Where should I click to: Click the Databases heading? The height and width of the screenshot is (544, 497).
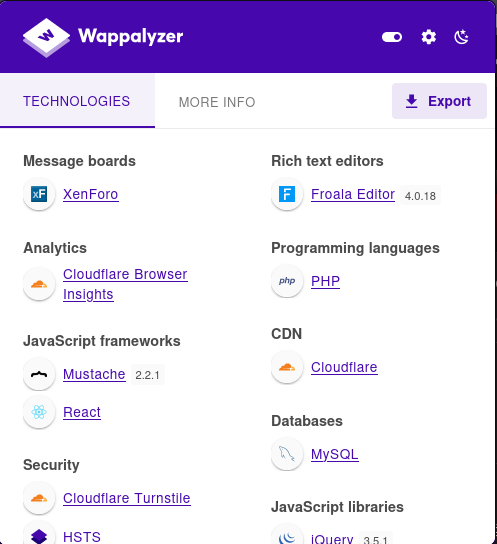(307, 420)
